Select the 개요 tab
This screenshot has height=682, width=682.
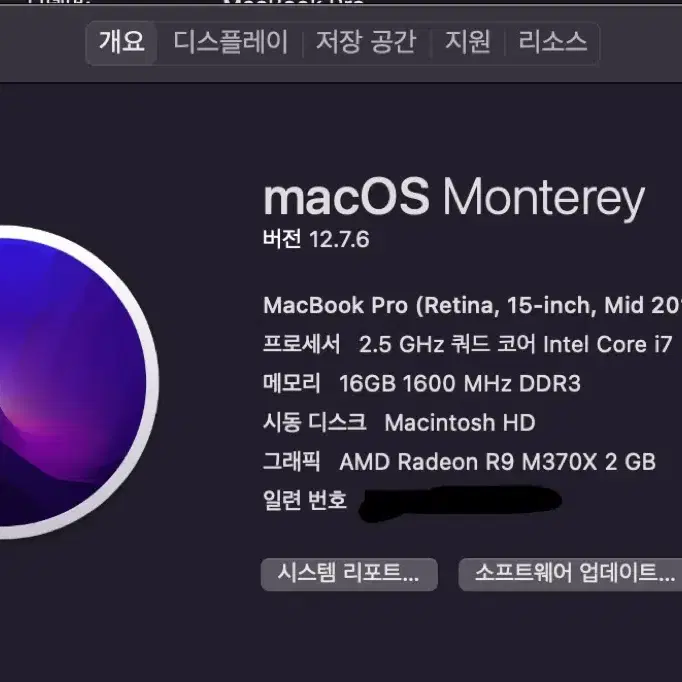pos(122,43)
